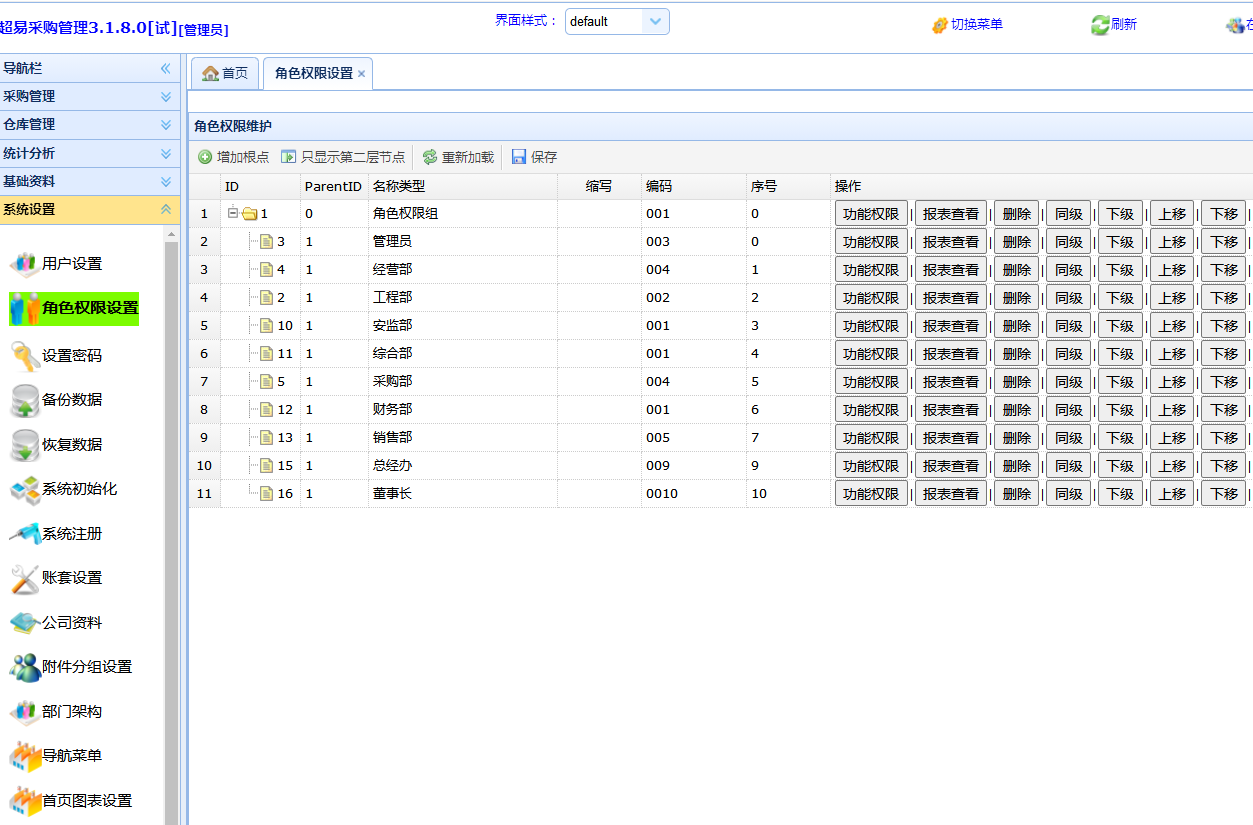Open 备份数据 database icon
Screen dimensions: 1253x825
pyautogui.click(x=25, y=400)
